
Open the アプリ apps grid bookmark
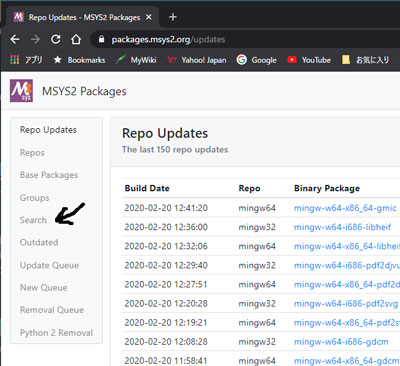tap(26, 60)
